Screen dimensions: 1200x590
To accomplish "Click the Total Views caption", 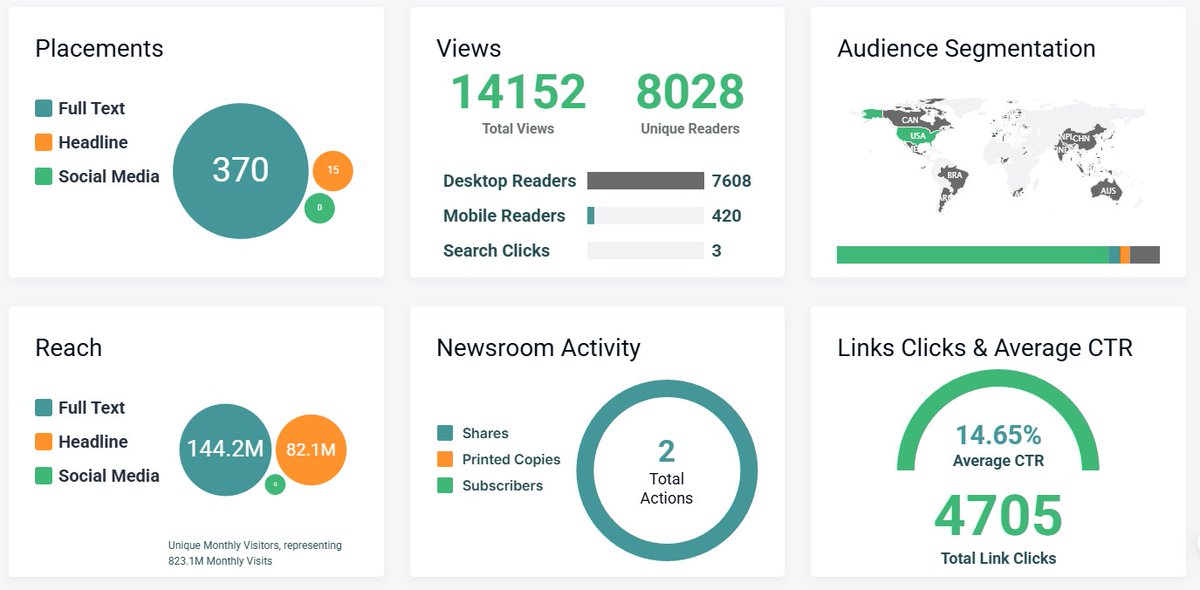I will click(518, 128).
